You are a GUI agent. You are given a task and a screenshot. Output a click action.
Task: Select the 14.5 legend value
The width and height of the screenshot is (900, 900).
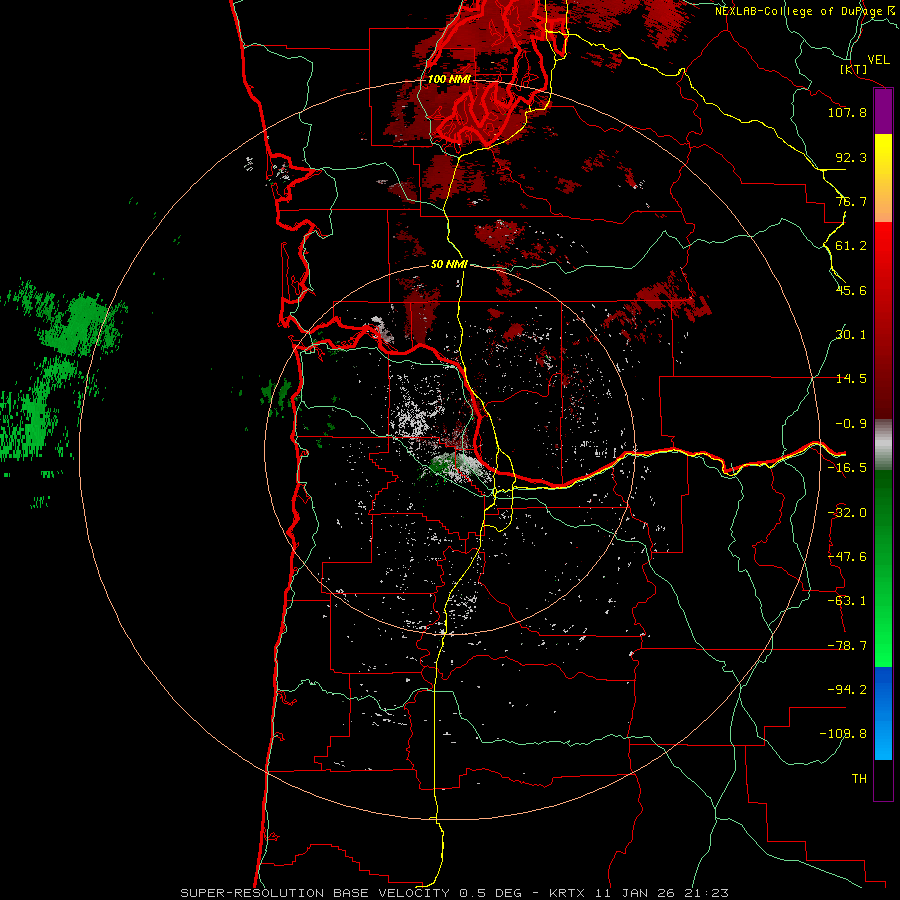[x=851, y=379]
